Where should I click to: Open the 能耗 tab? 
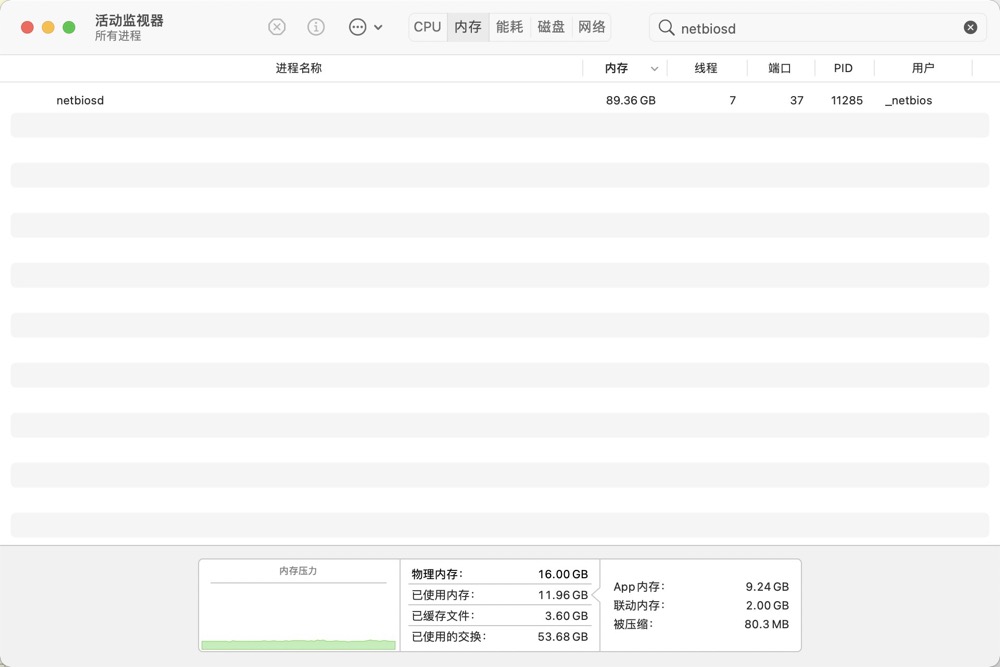tap(510, 27)
